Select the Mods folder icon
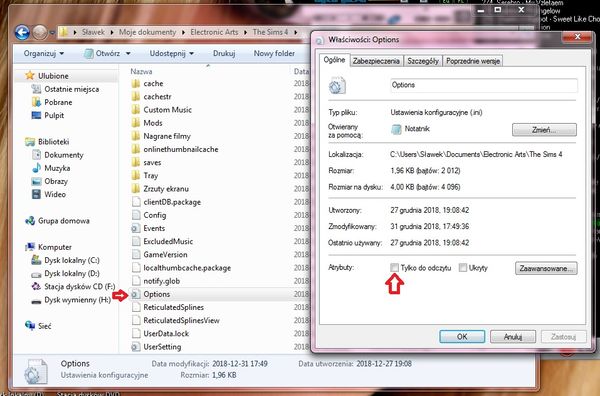 tap(135, 123)
